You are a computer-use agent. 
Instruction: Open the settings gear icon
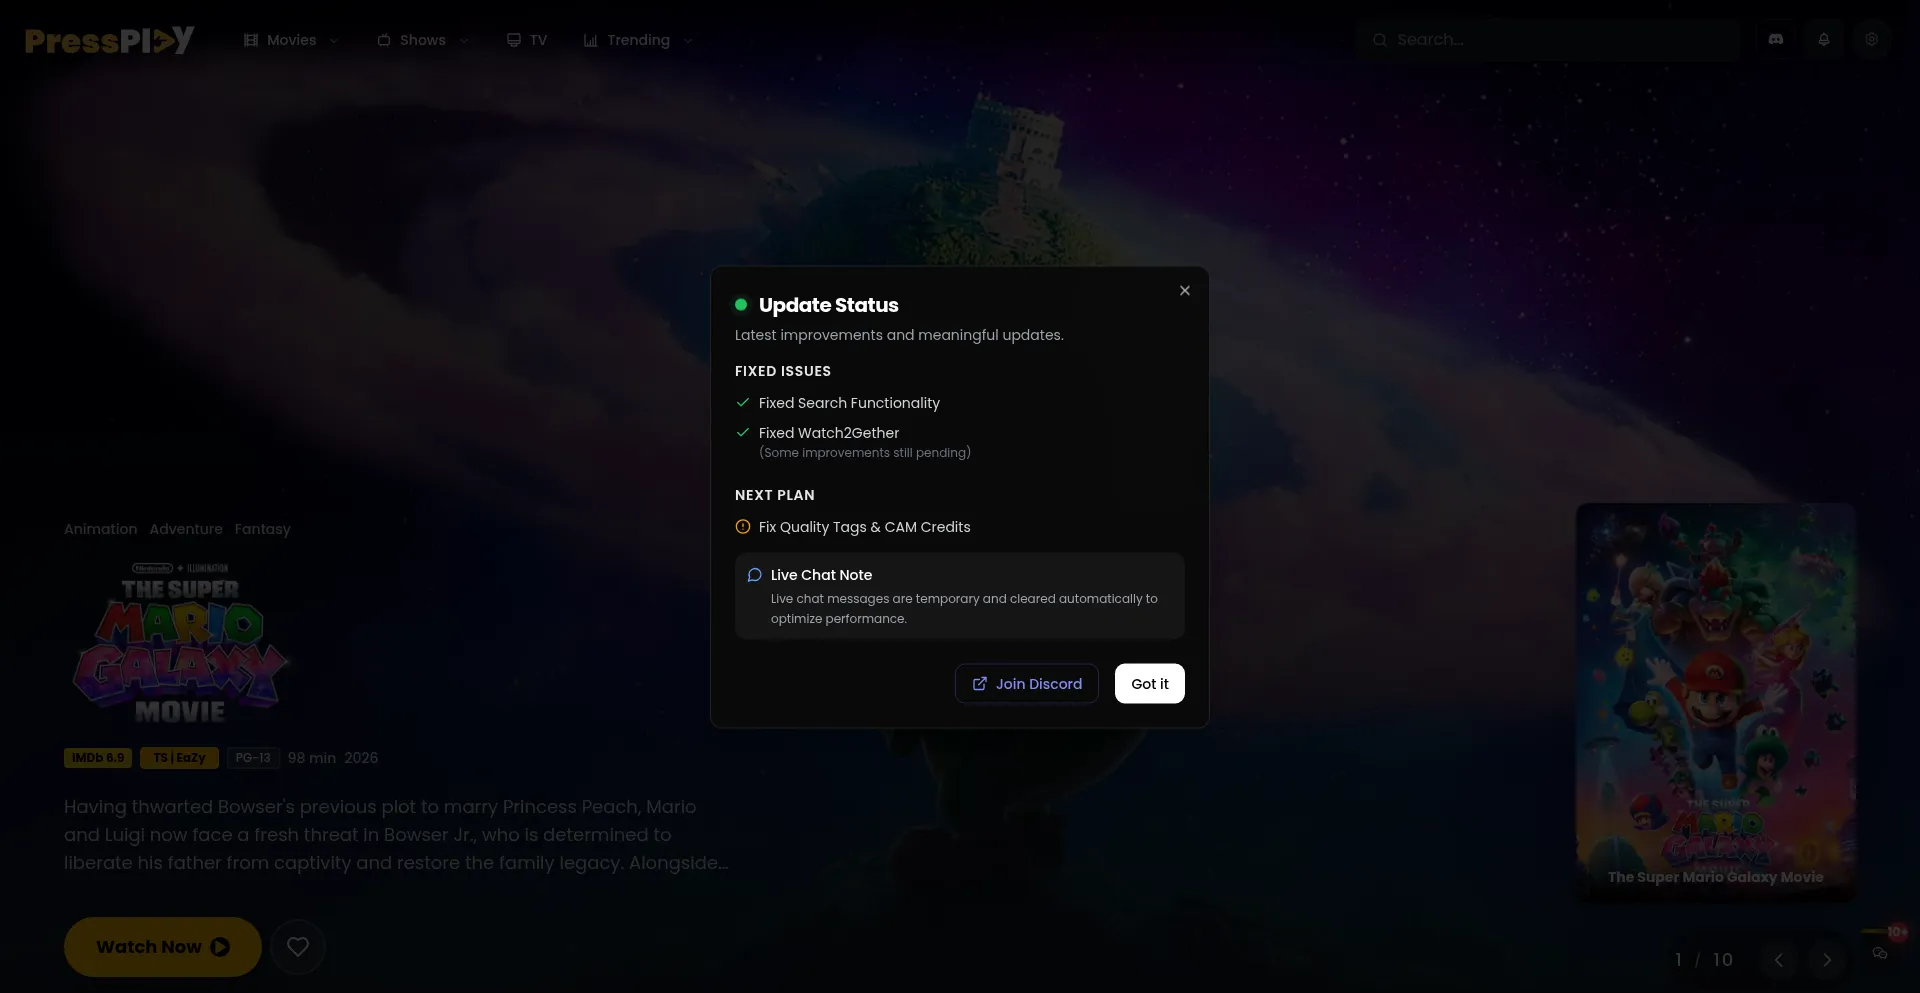click(x=1871, y=40)
